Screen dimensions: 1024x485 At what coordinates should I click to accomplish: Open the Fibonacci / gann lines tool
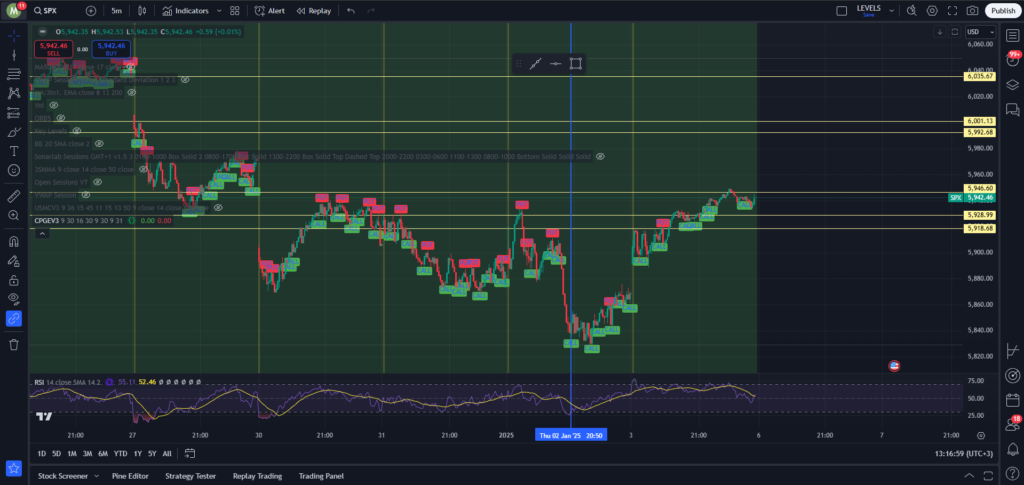[14, 74]
